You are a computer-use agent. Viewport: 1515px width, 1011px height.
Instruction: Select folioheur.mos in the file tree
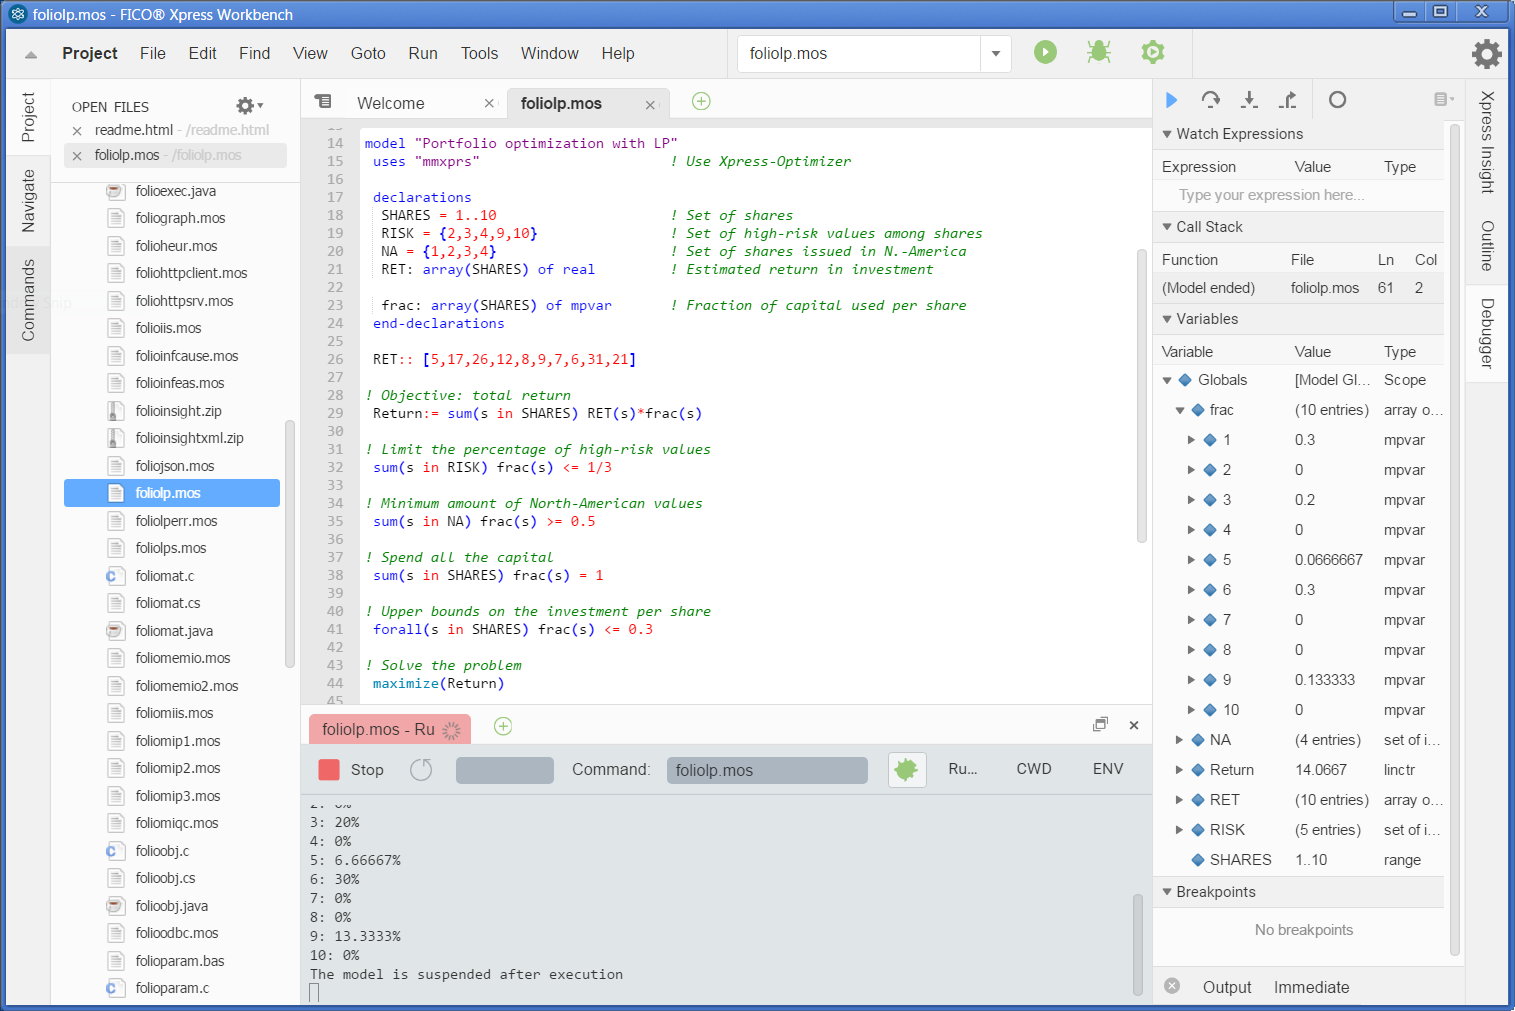(x=176, y=246)
